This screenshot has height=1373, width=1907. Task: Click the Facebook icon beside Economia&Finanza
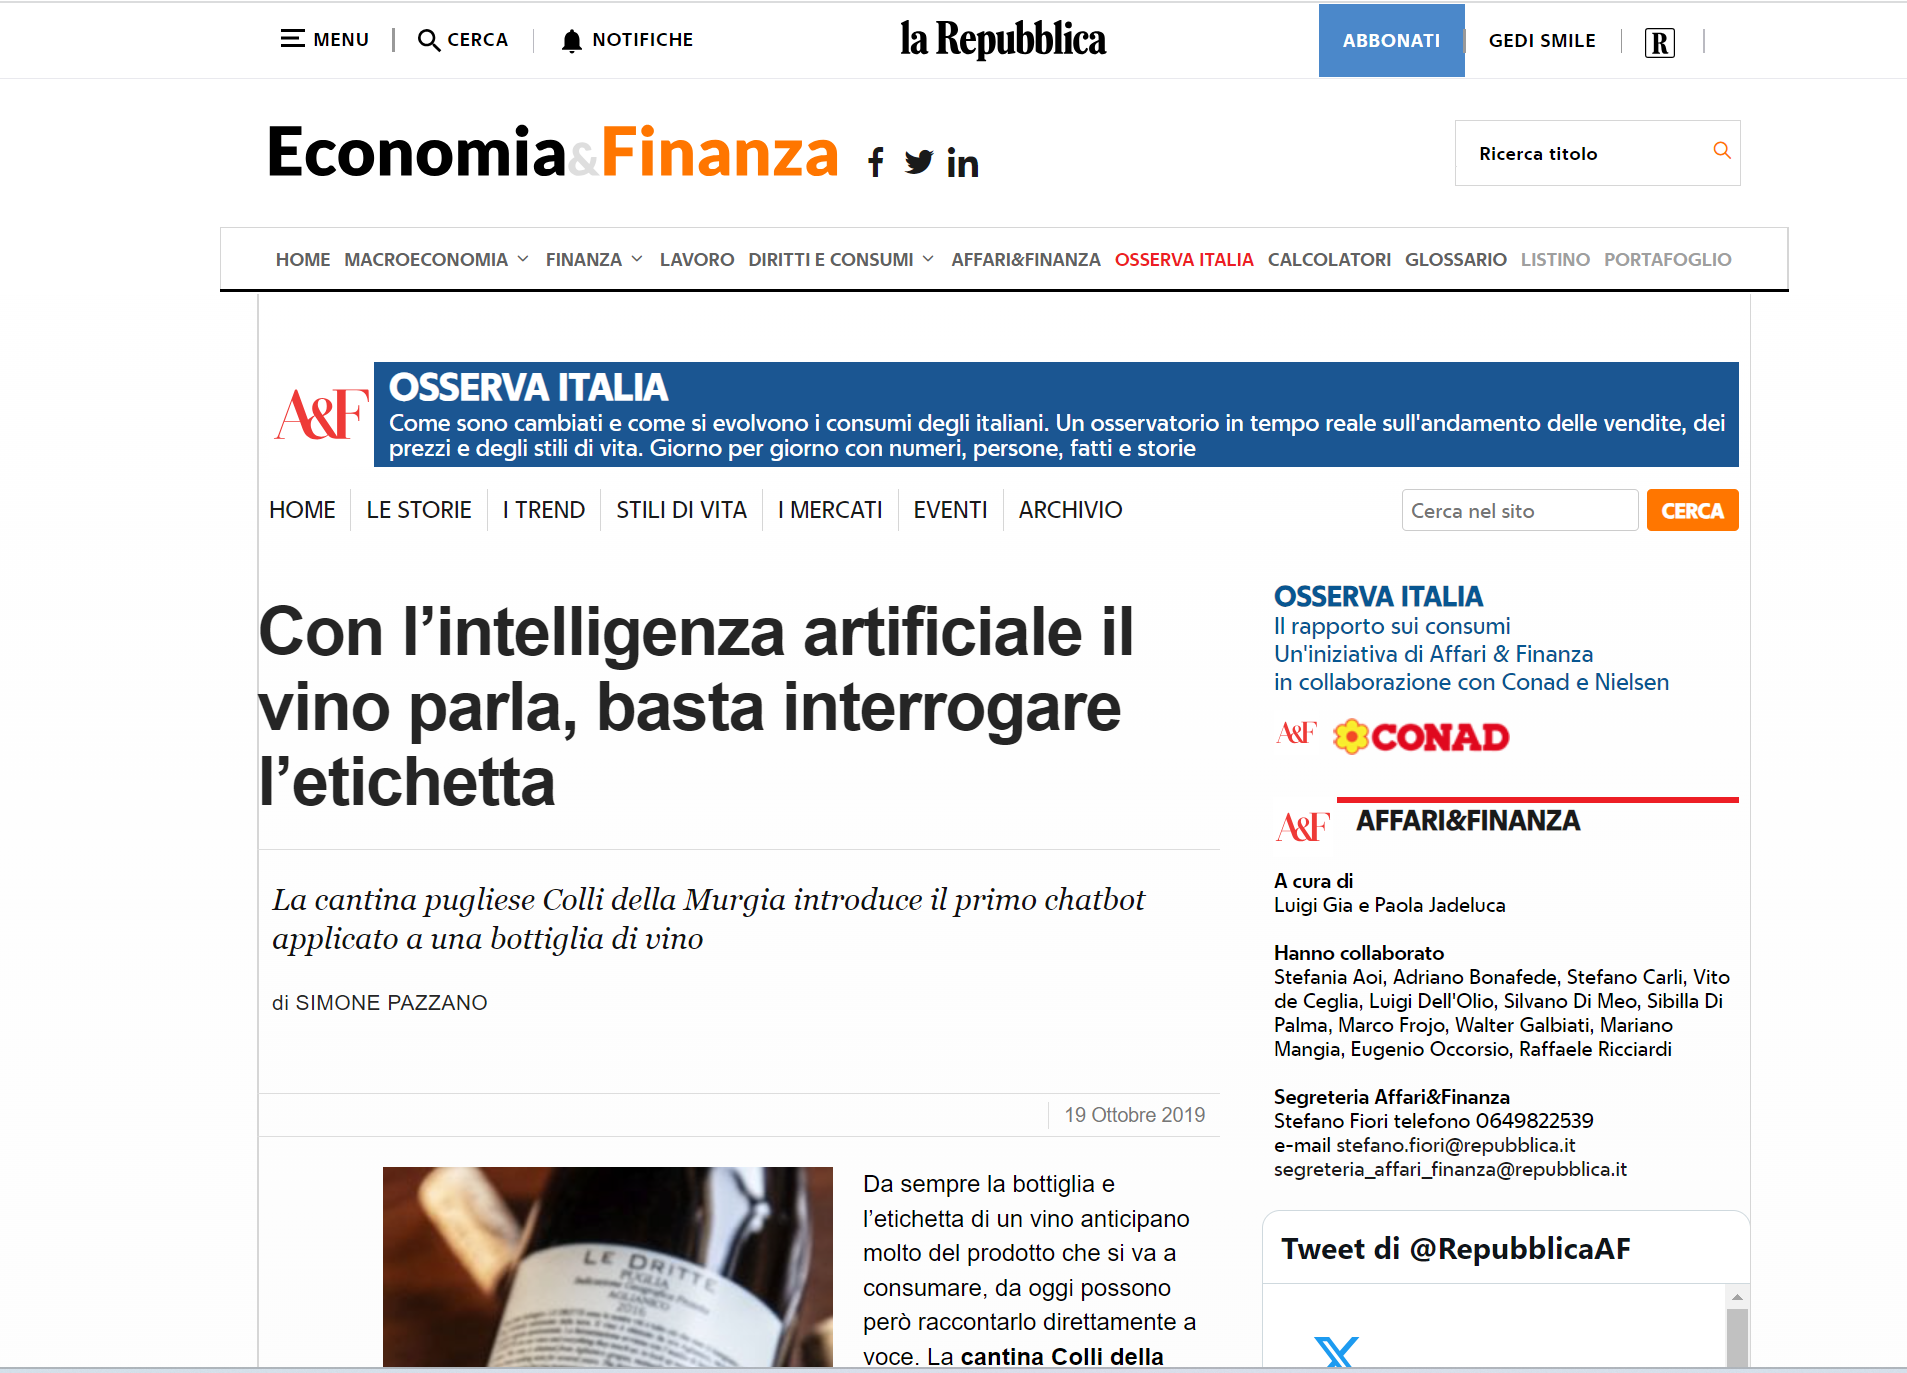876,162
